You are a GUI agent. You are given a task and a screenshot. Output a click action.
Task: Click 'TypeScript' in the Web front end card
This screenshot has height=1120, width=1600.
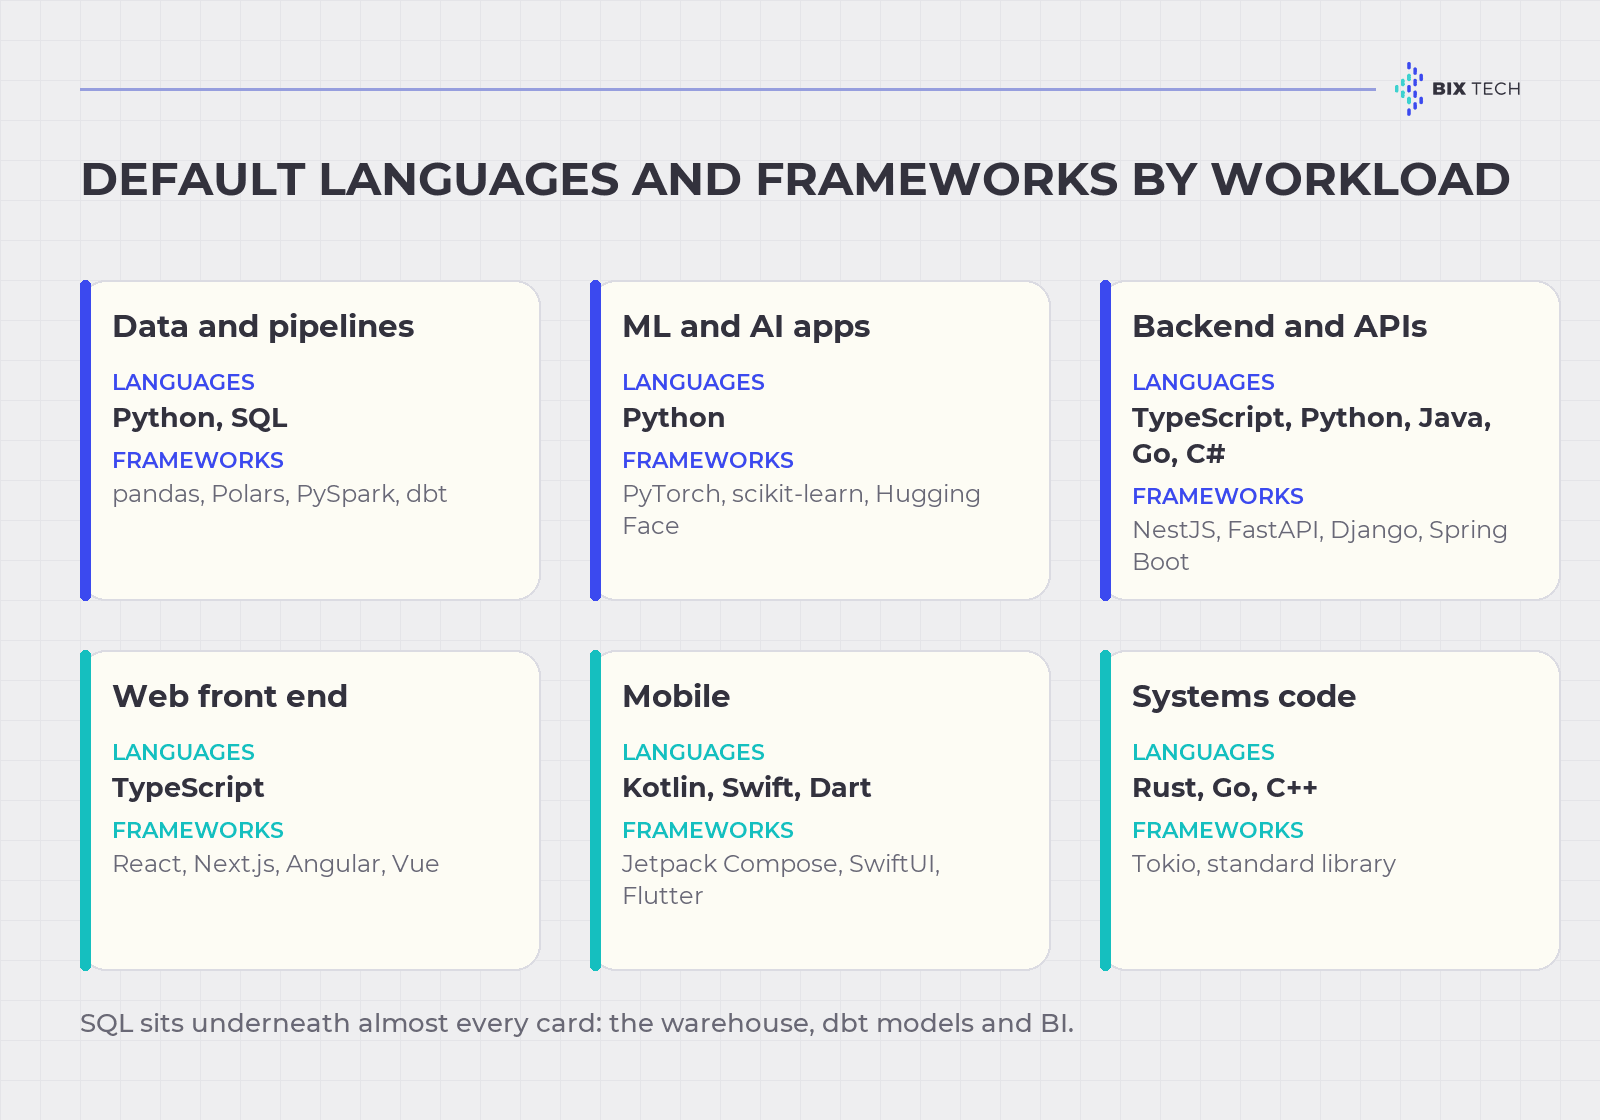point(188,788)
